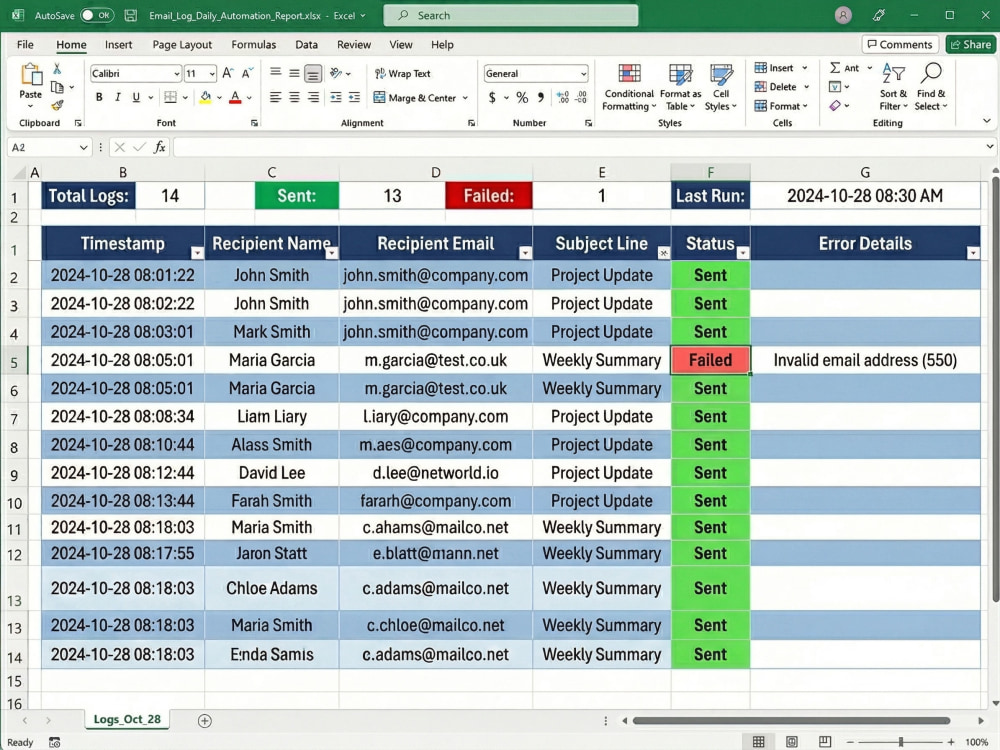
Task: Select the Format Painter brush icon
Action: (x=57, y=105)
